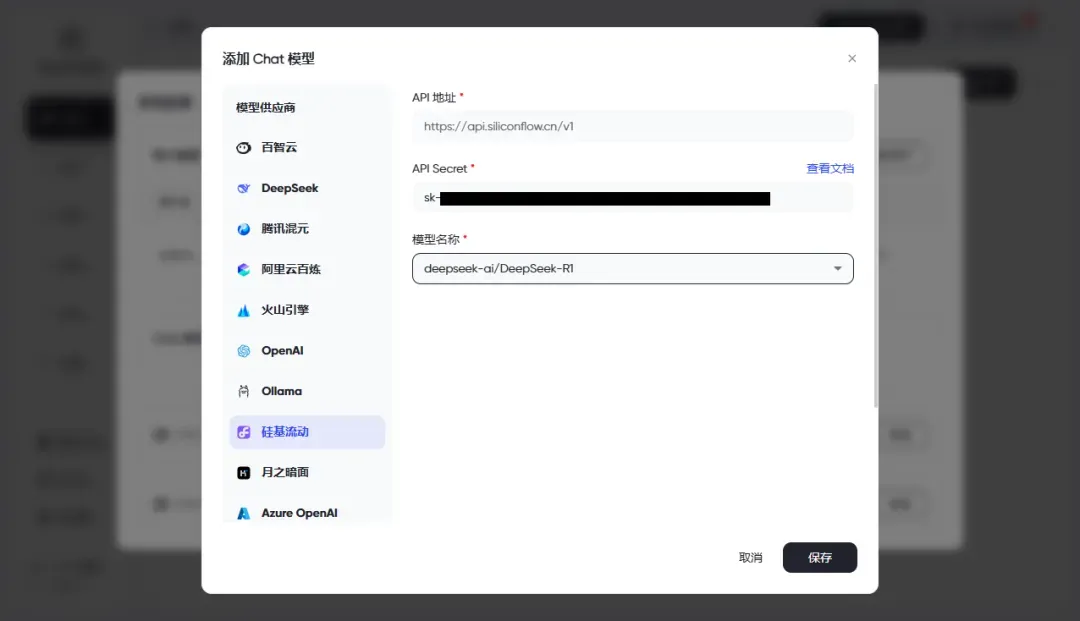Click the 取消 button
Screen dimensions: 1080x621
pyautogui.click(x=751, y=558)
